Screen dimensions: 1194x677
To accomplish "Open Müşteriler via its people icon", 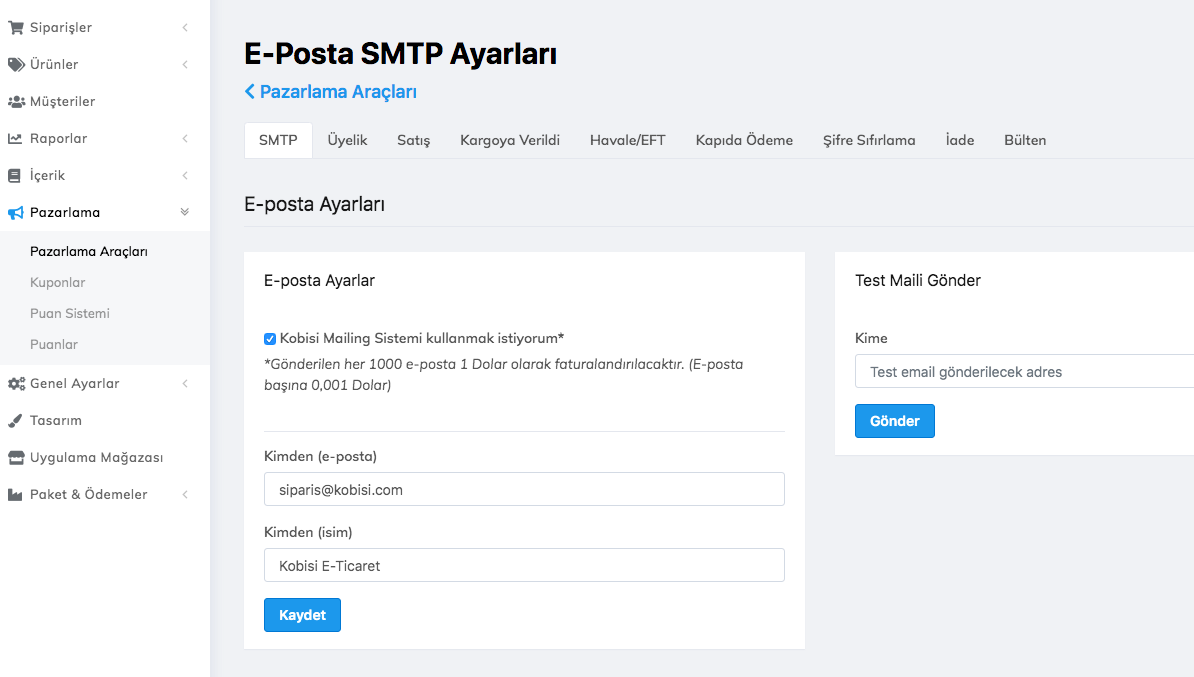I will (15, 102).
